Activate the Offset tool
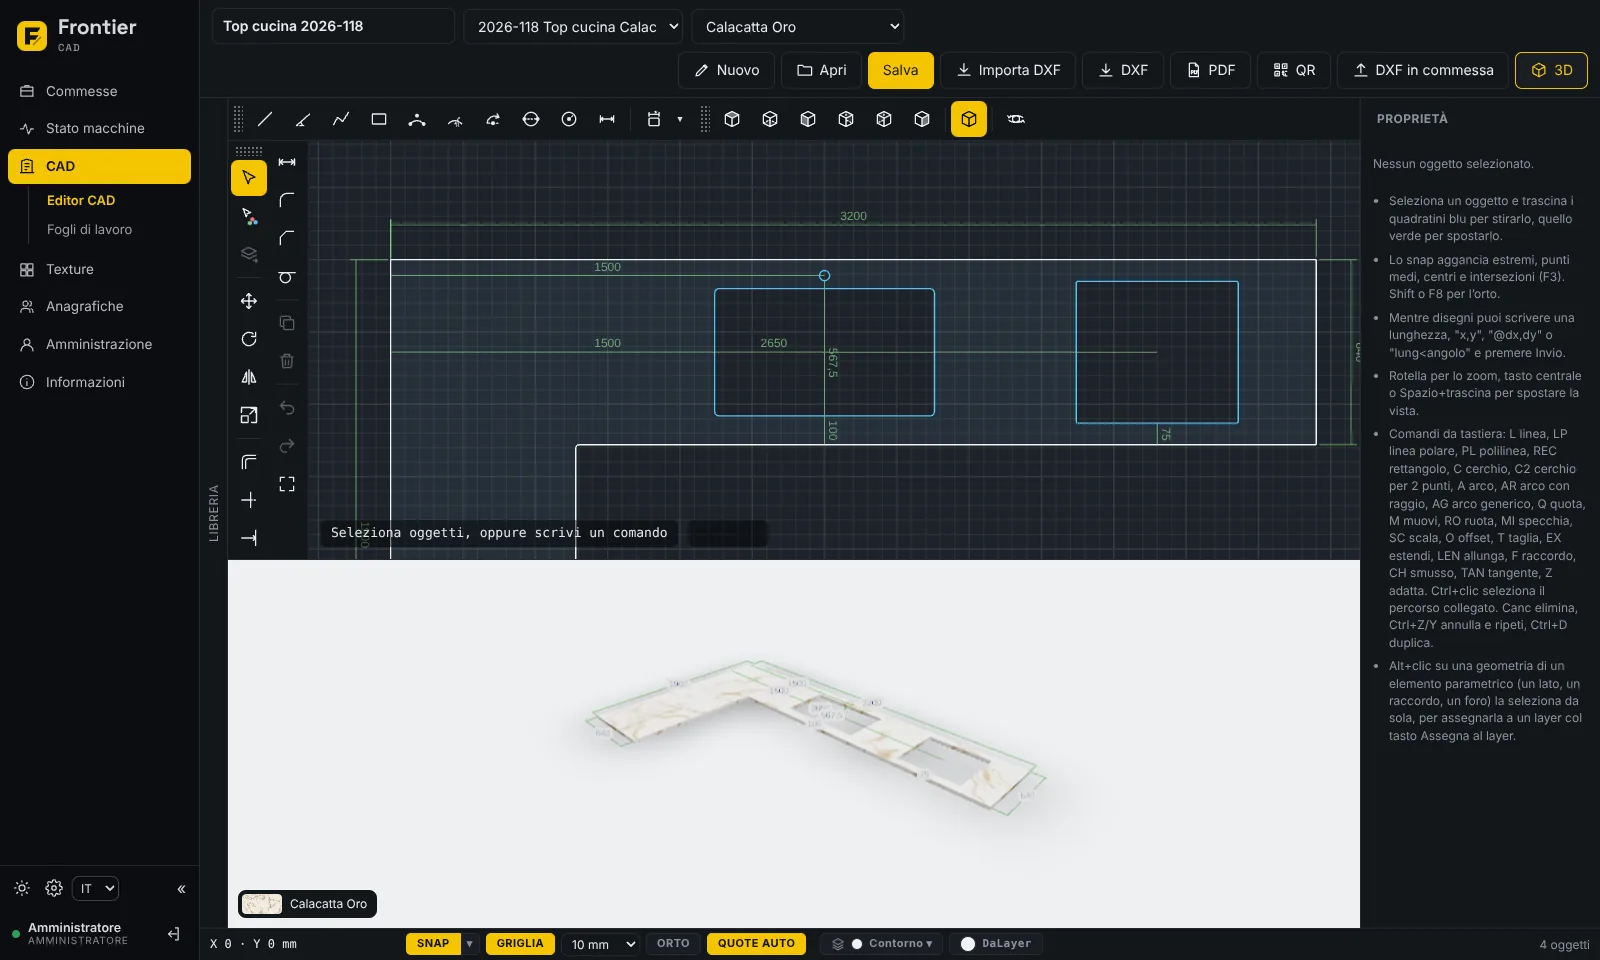Viewport: 1600px width, 960px height. tap(249, 462)
